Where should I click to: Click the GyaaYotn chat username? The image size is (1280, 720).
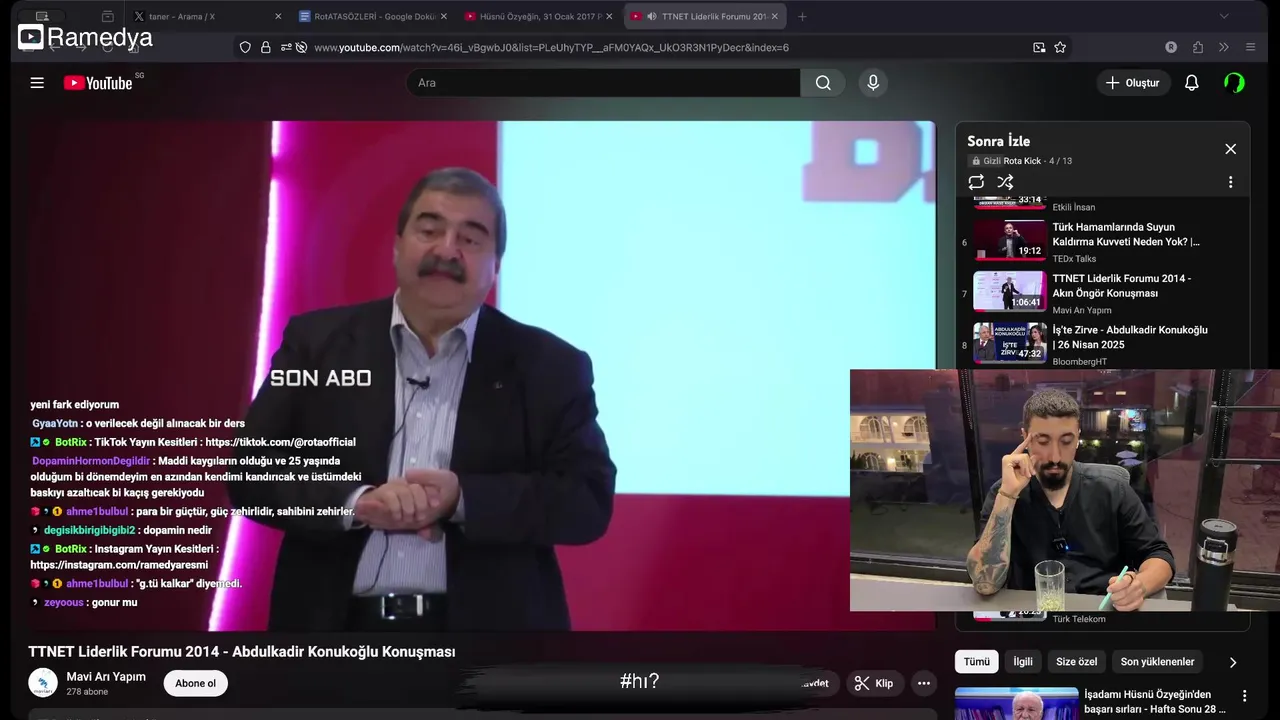[54, 423]
